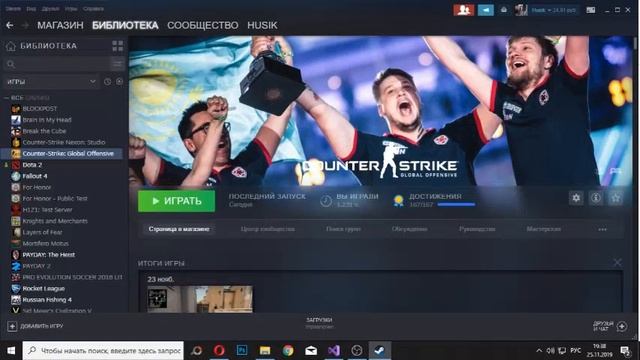This screenshot has width=640, height=360.
Task: Open the account name and balance dropdown
Action: 554,10
